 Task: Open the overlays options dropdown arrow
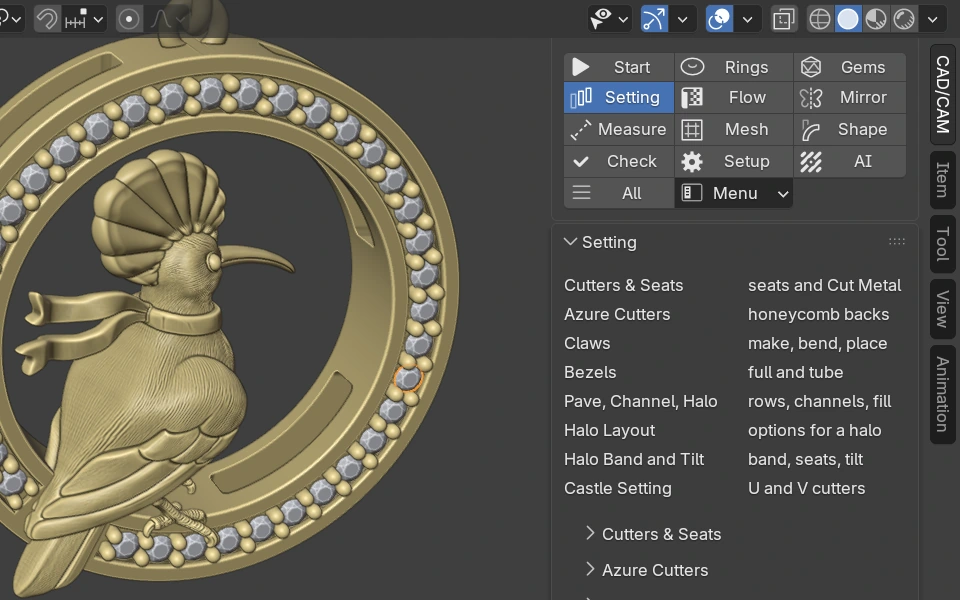point(748,19)
